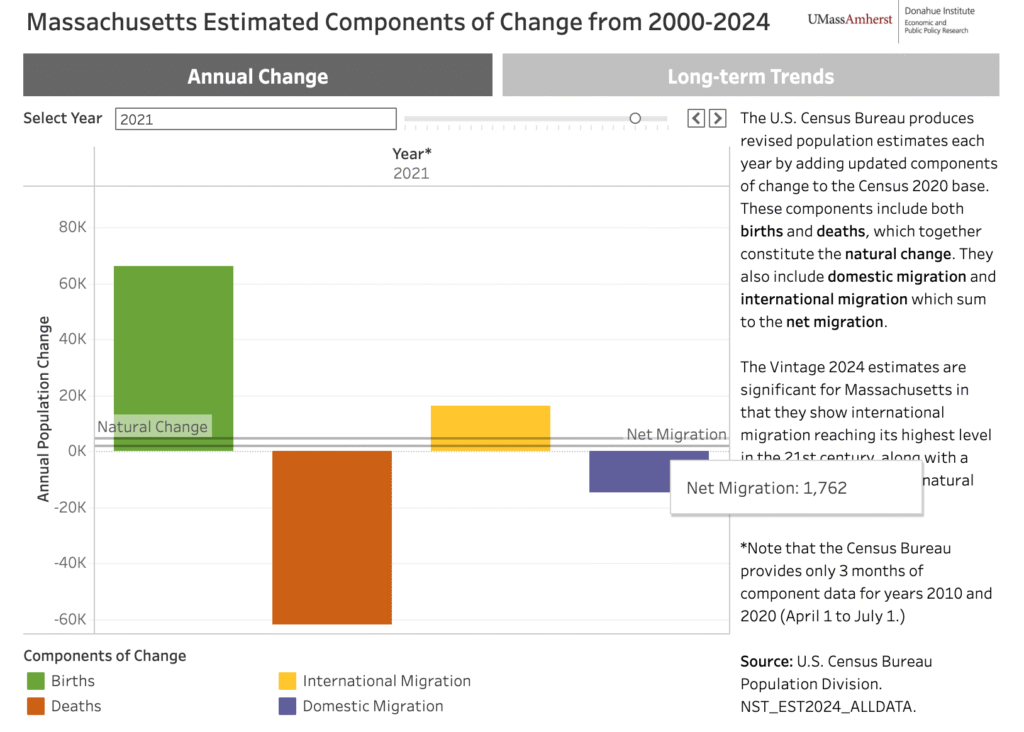Click the Natural Change reference line label
The image size is (1024, 732).
[x=152, y=426]
